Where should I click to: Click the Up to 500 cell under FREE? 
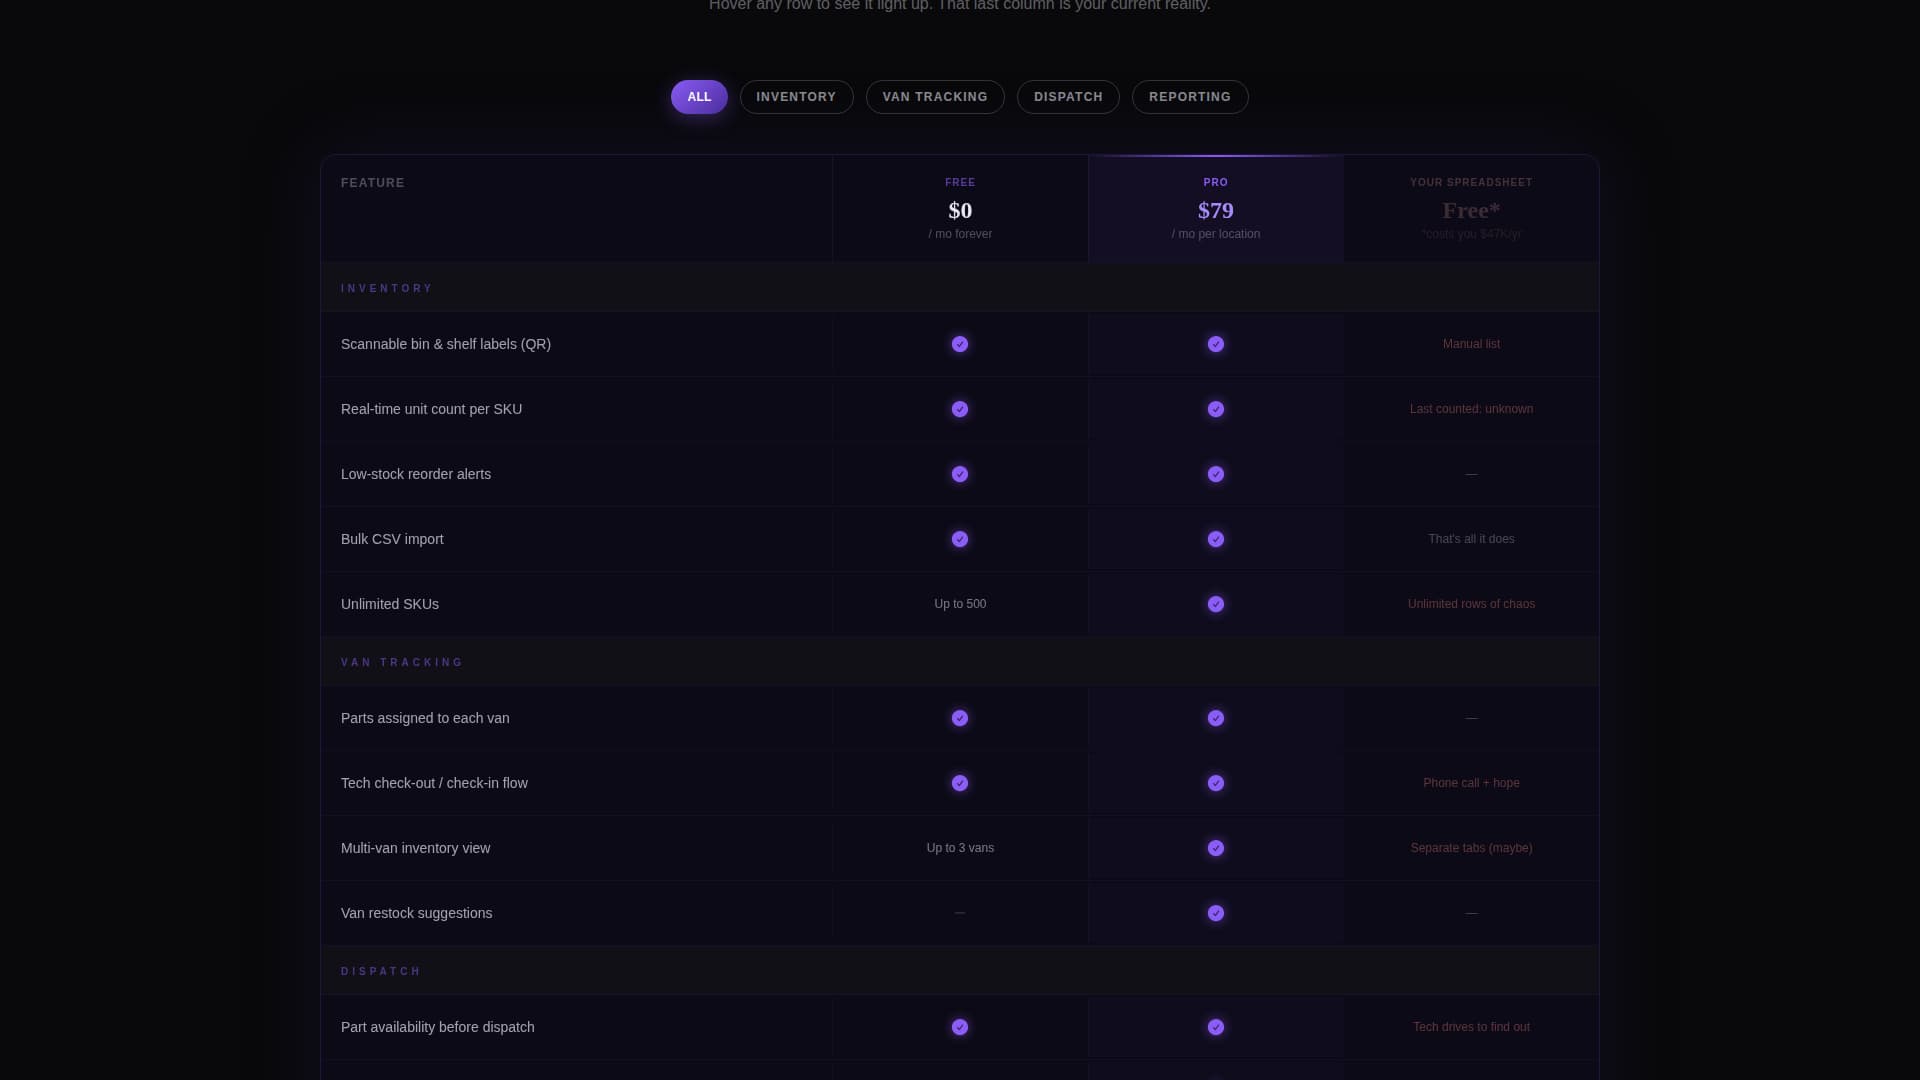click(x=960, y=604)
